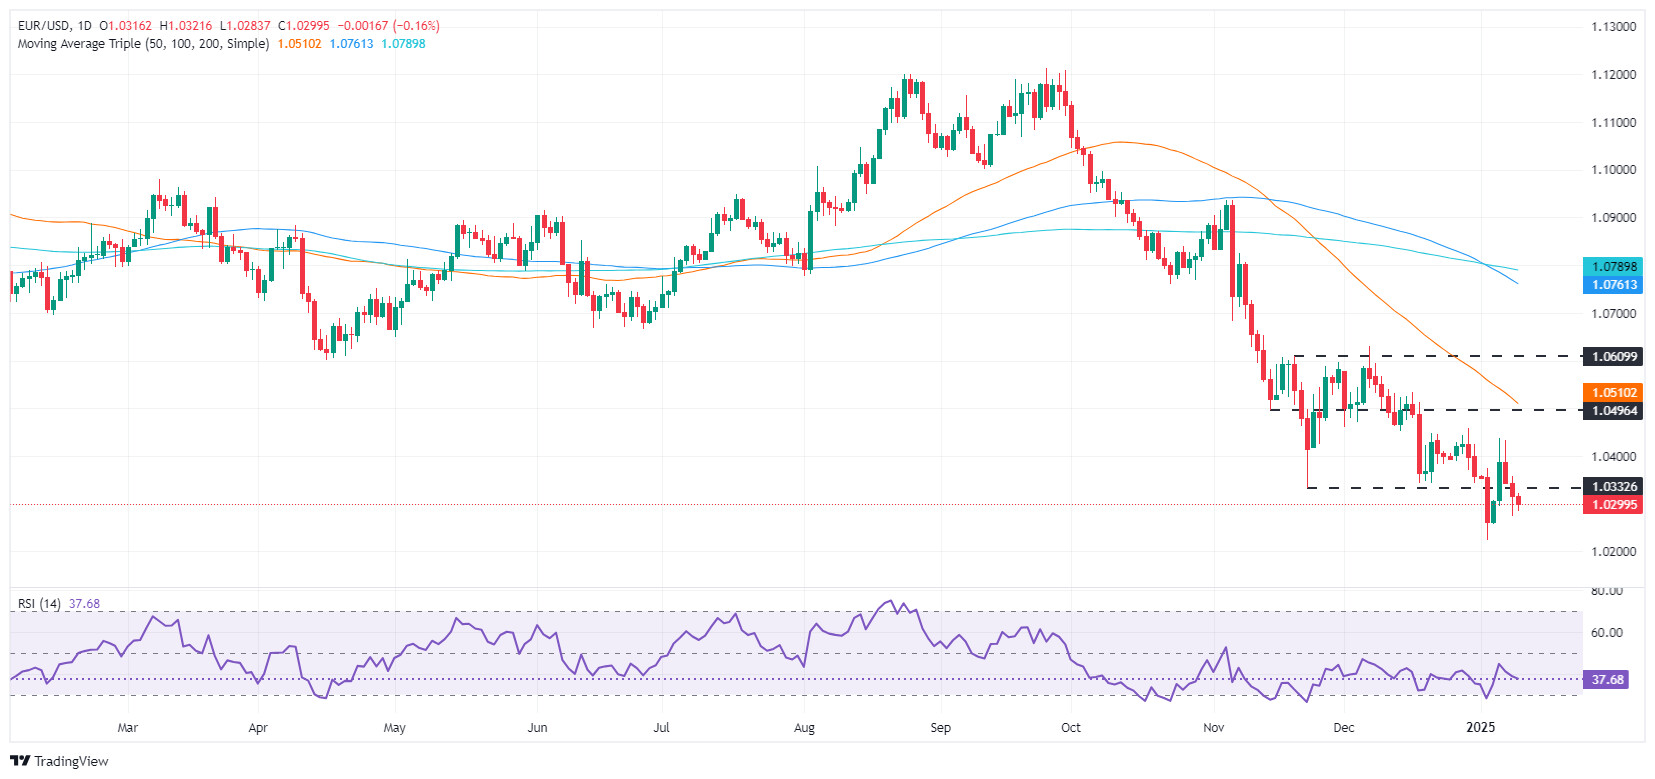Click the Oct marker on the time axis
The height and width of the screenshot is (779, 1655).
[x=1071, y=727]
